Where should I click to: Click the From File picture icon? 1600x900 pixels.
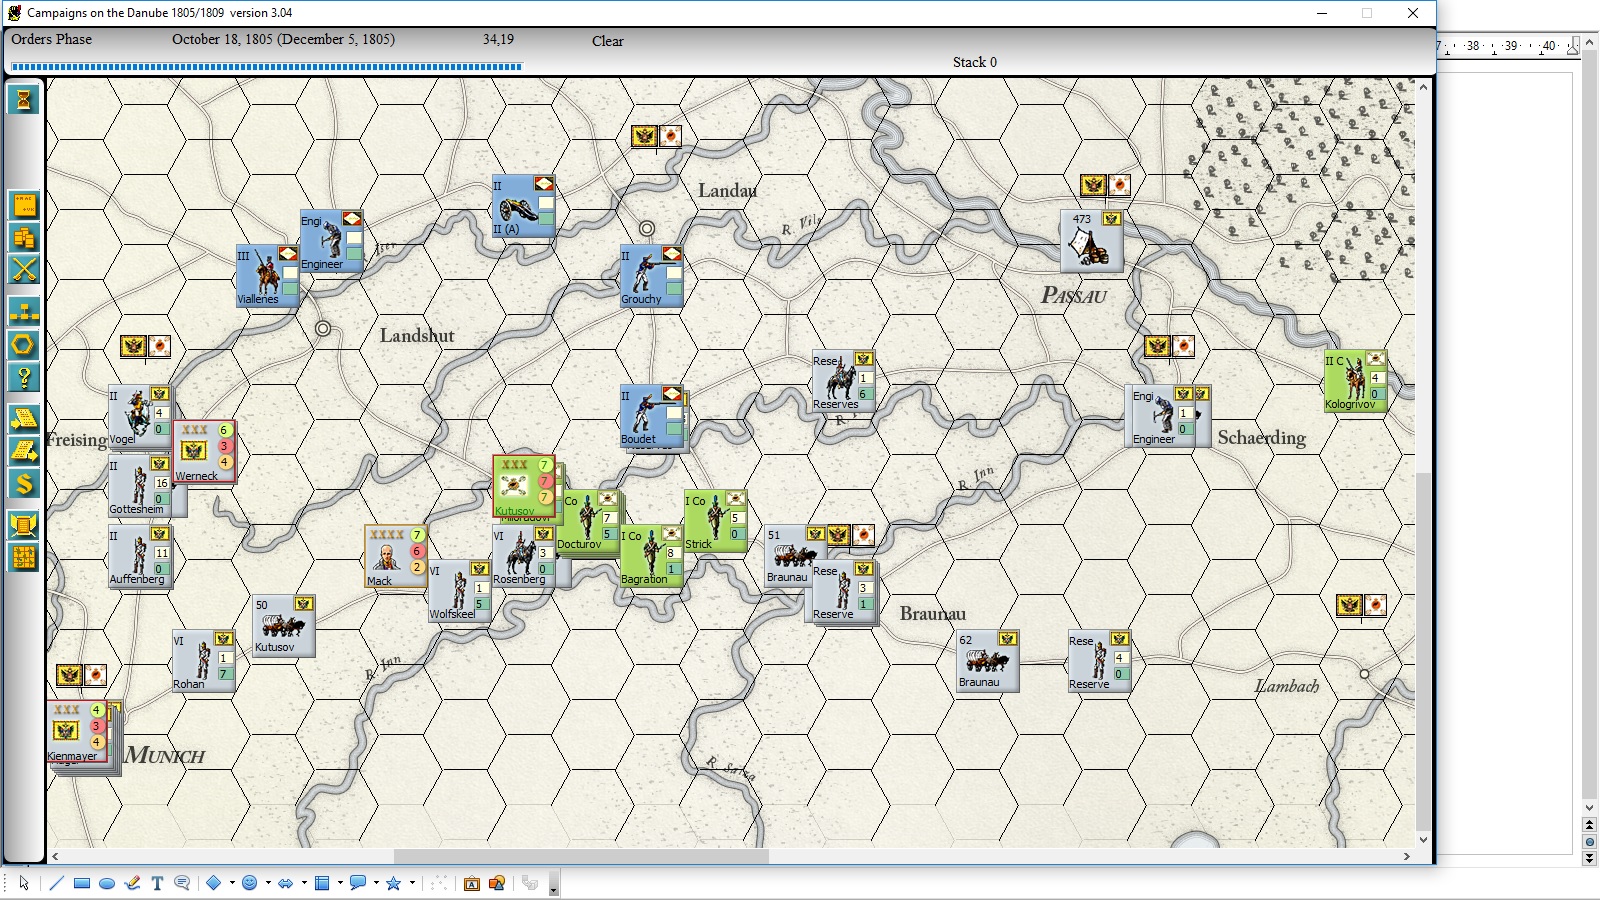[497, 883]
